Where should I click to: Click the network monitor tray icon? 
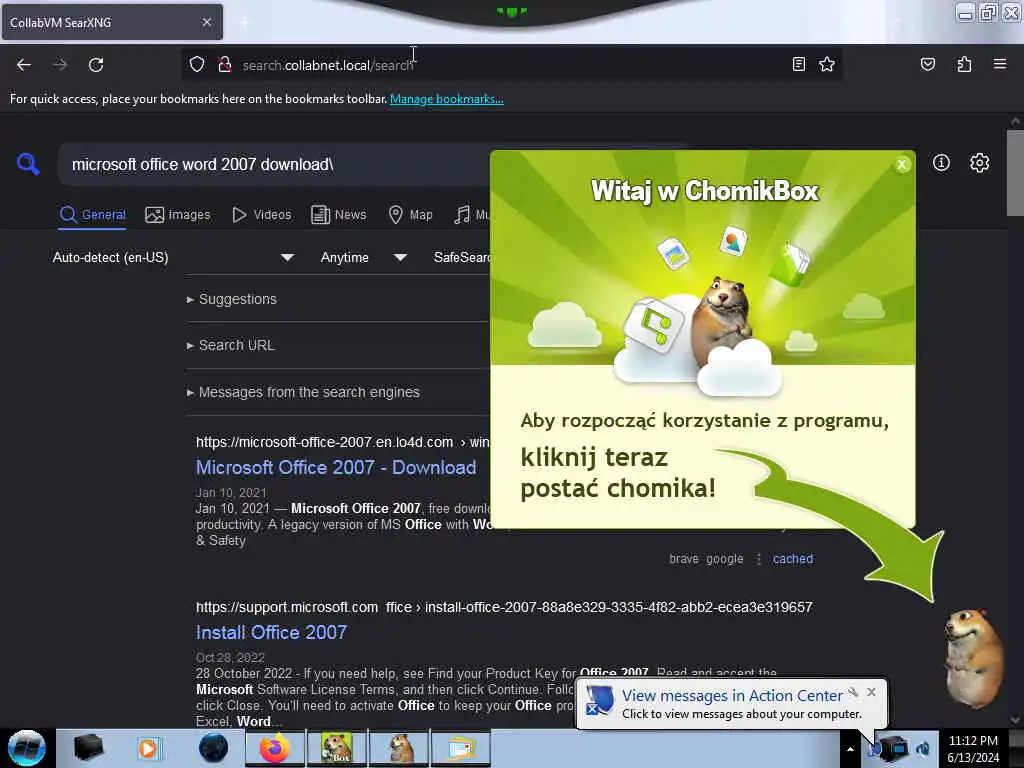[x=896, y=748]
